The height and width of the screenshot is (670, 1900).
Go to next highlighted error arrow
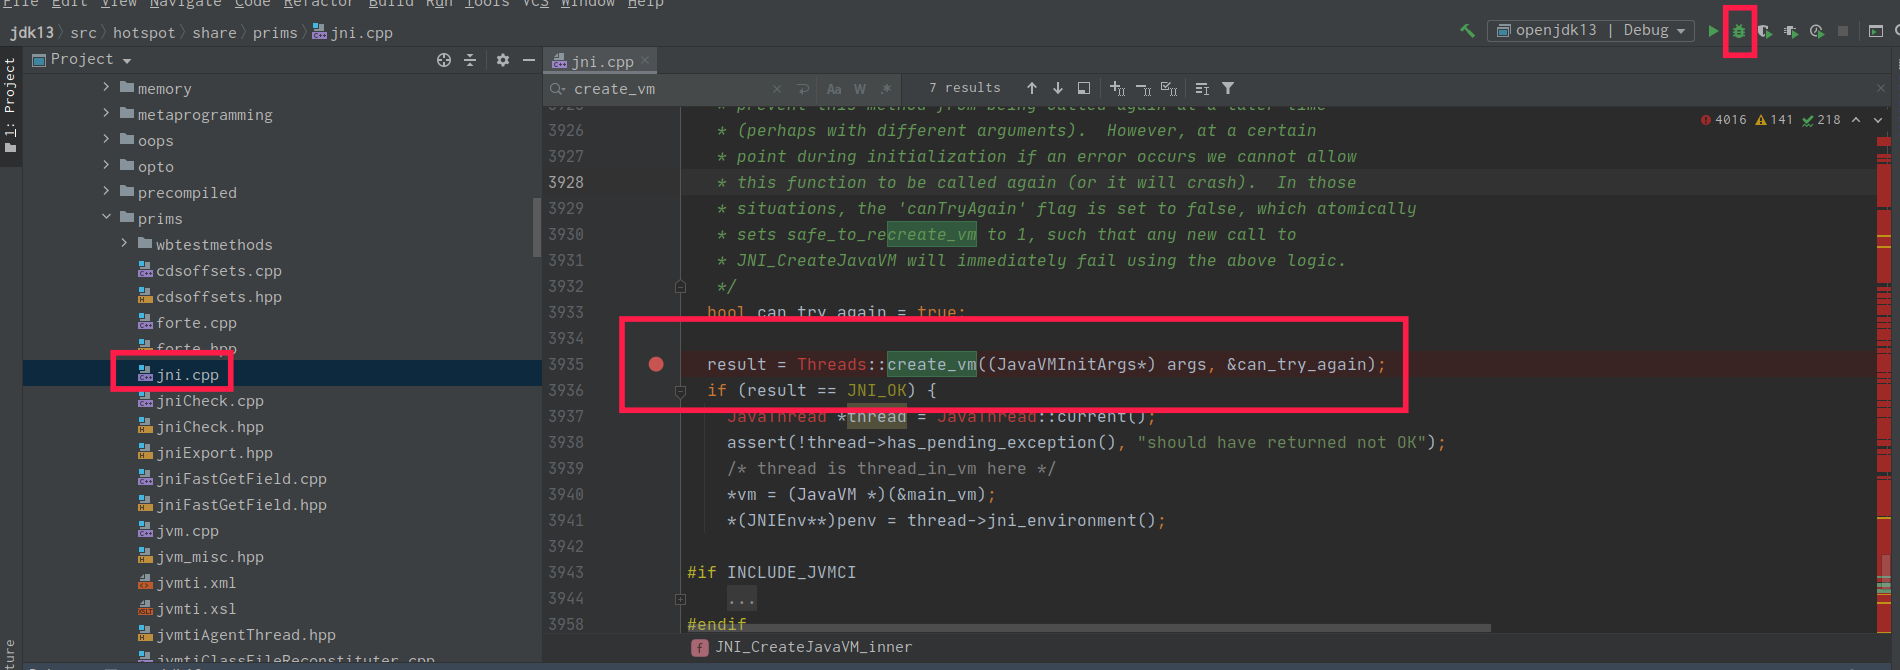coord(1878,120)
